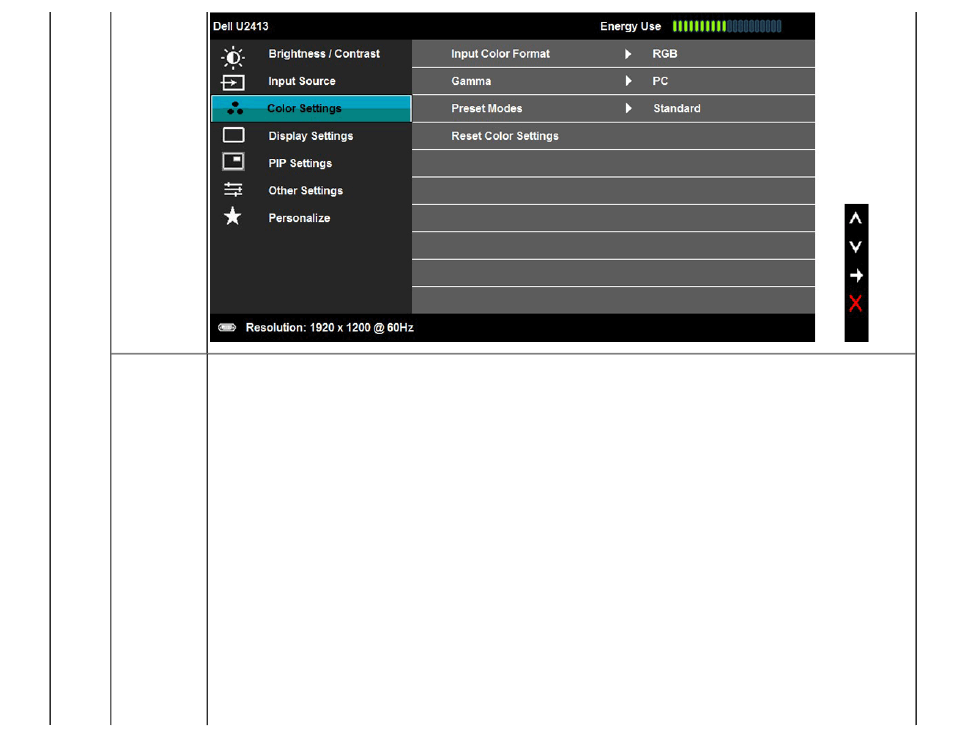Open Brightness / Contrast menu
Screen dimensions: 954x737
point(311,54)
